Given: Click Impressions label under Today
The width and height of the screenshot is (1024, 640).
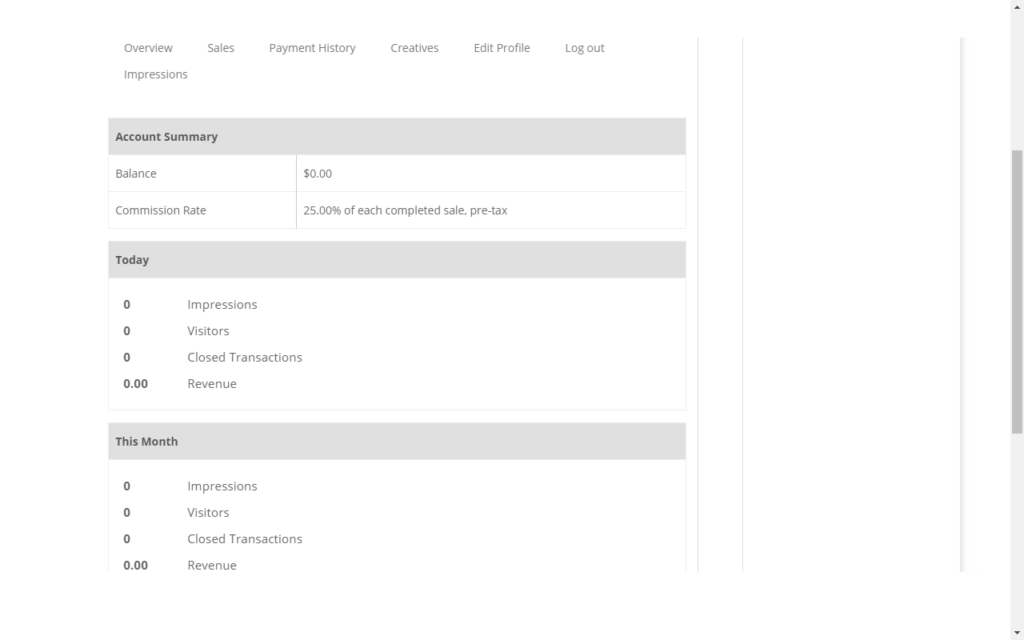Looking at the screenshot, I should point(222,305).
